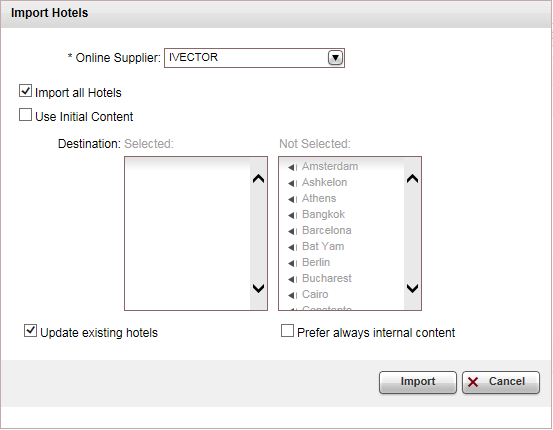
Task: Click up arrow of Selected list scrollbar
Action: pos(259,179)
